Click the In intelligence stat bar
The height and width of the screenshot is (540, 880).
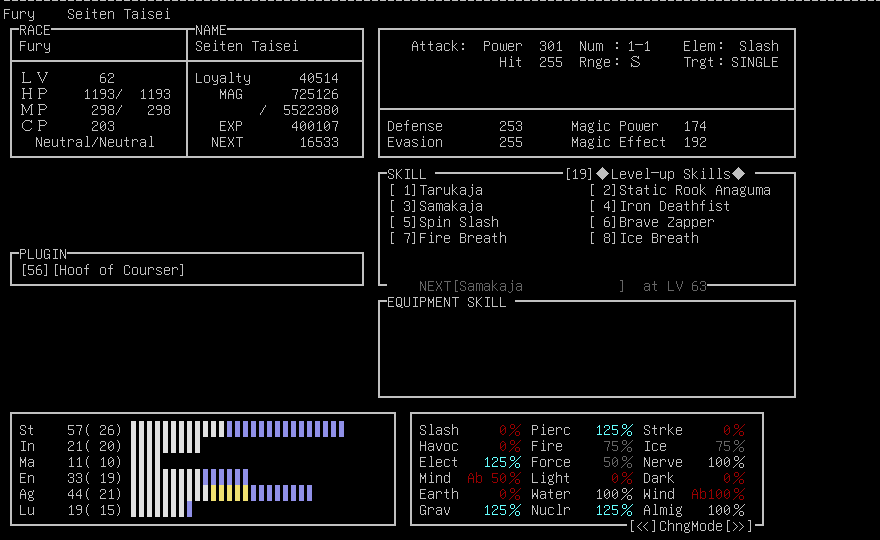(x=165, y=446)
